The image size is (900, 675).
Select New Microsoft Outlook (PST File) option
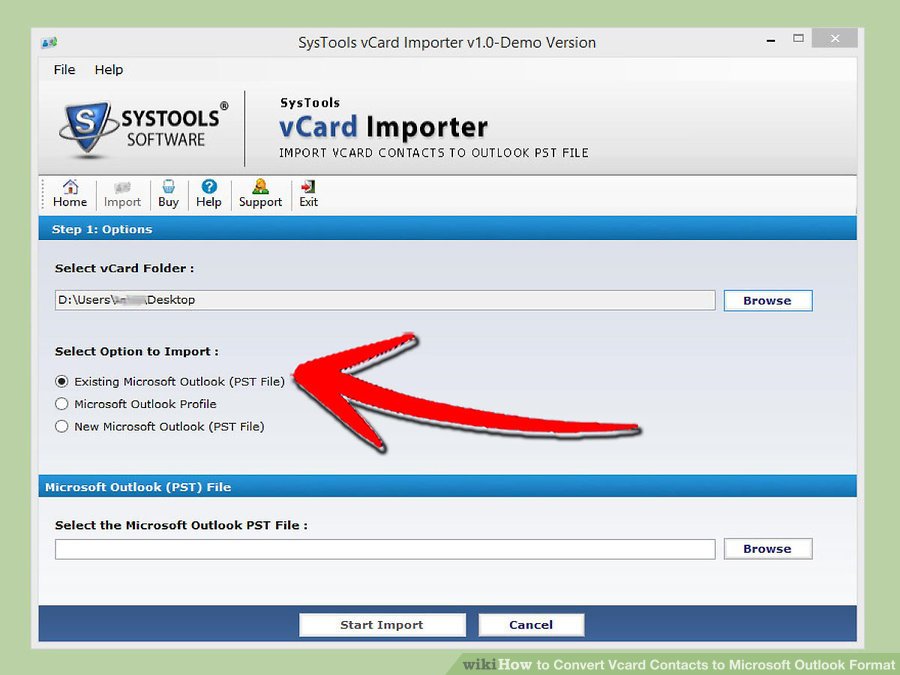point(62,427)
